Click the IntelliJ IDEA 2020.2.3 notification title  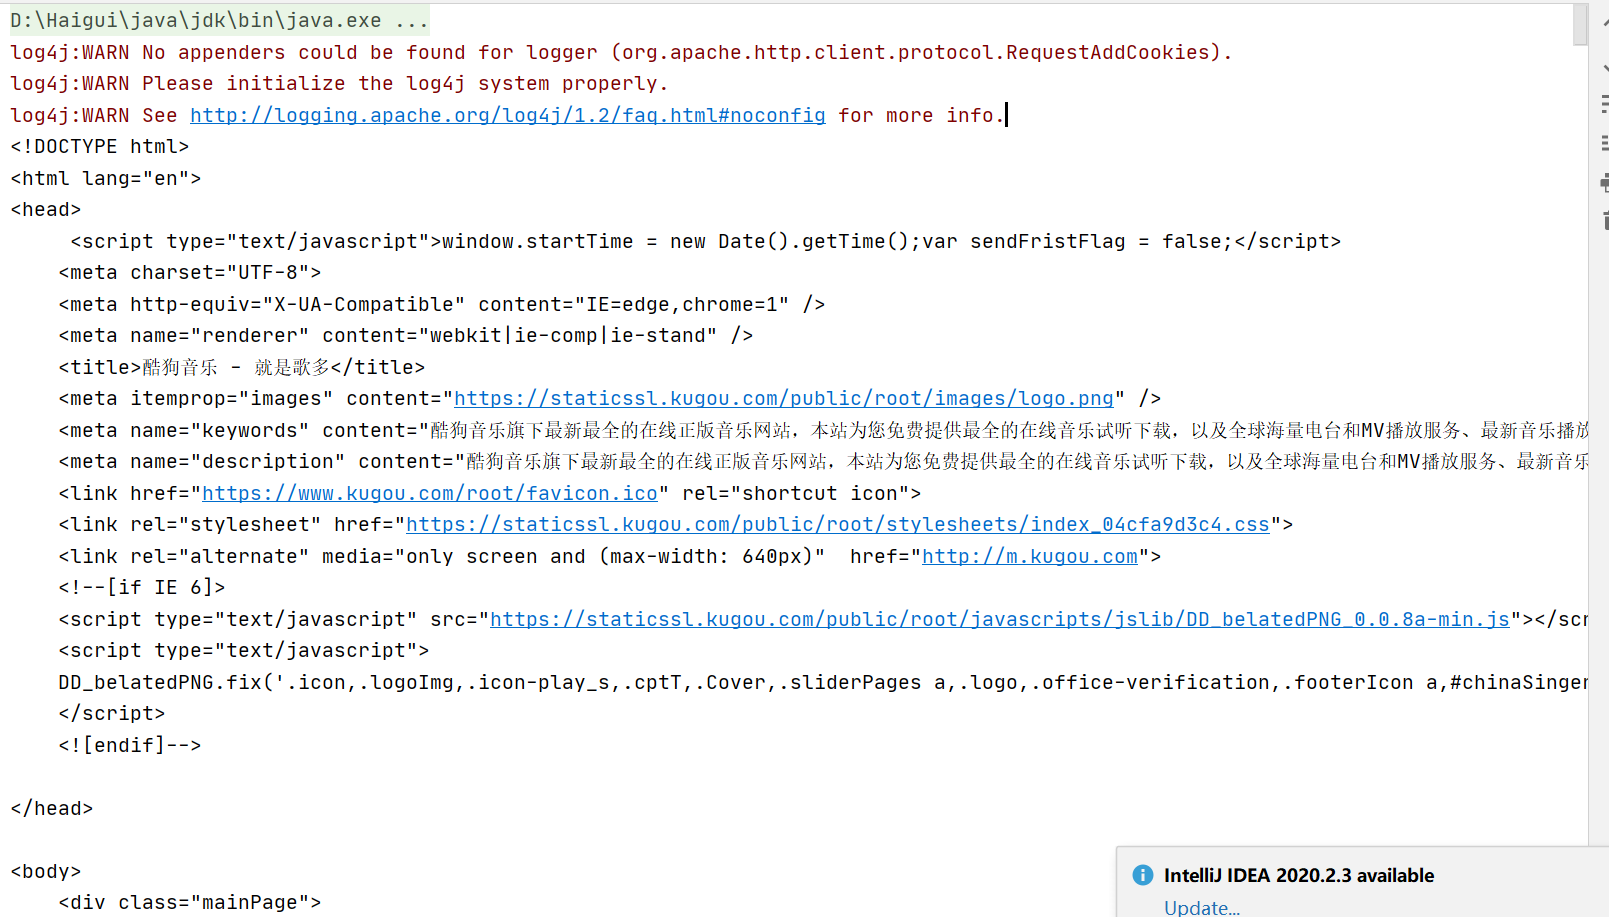(1298, 875)
